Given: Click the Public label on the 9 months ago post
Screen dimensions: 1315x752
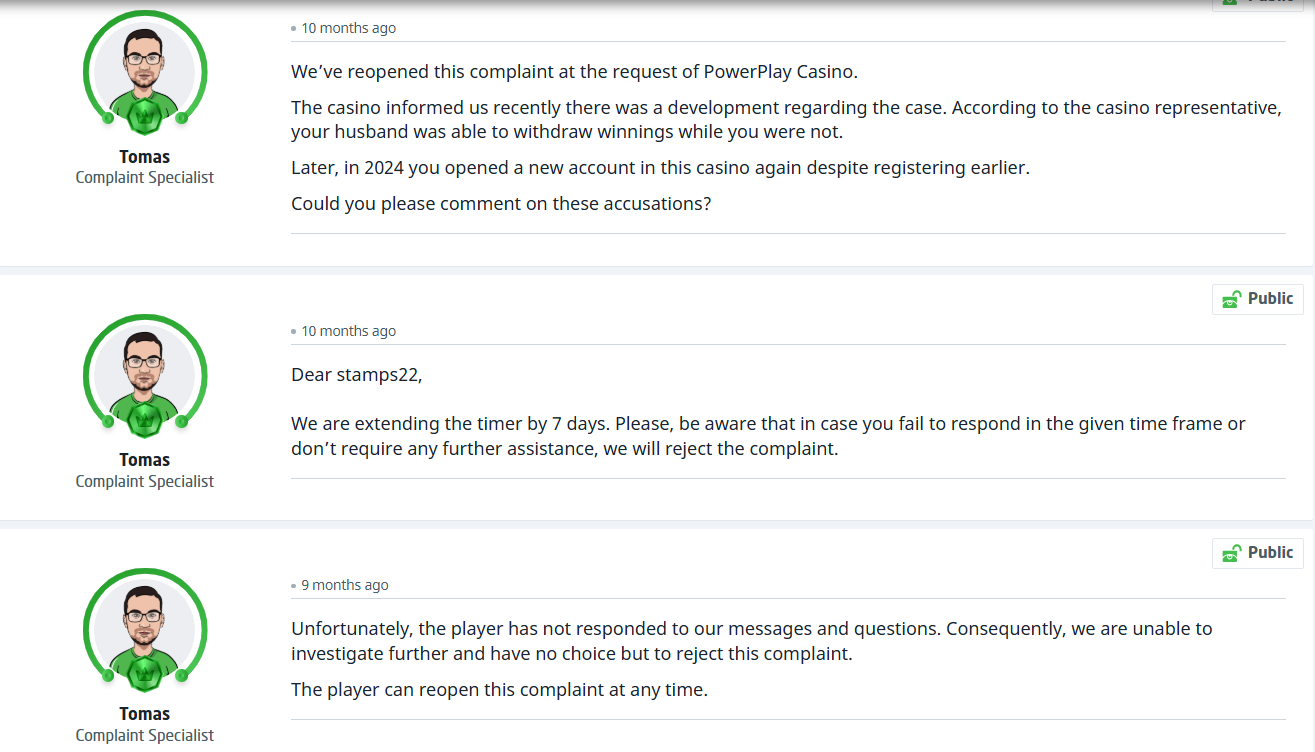Looking at the screenshot, I should point(1270,553).
